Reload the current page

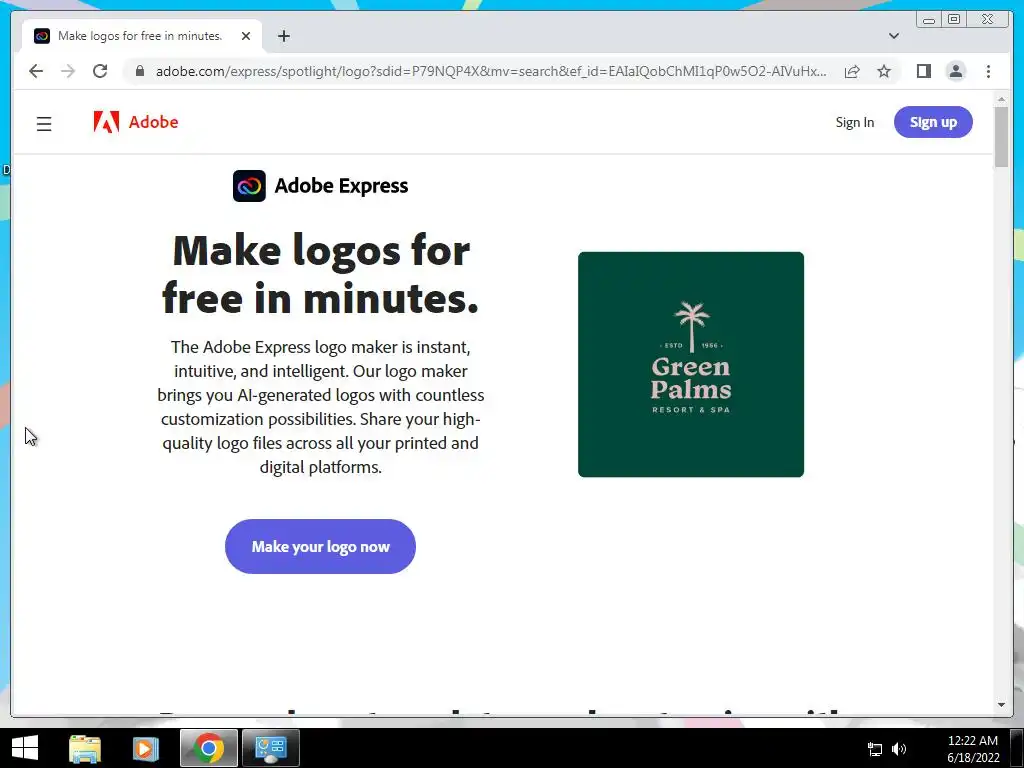pyautogui.click(x=100, y=71)
